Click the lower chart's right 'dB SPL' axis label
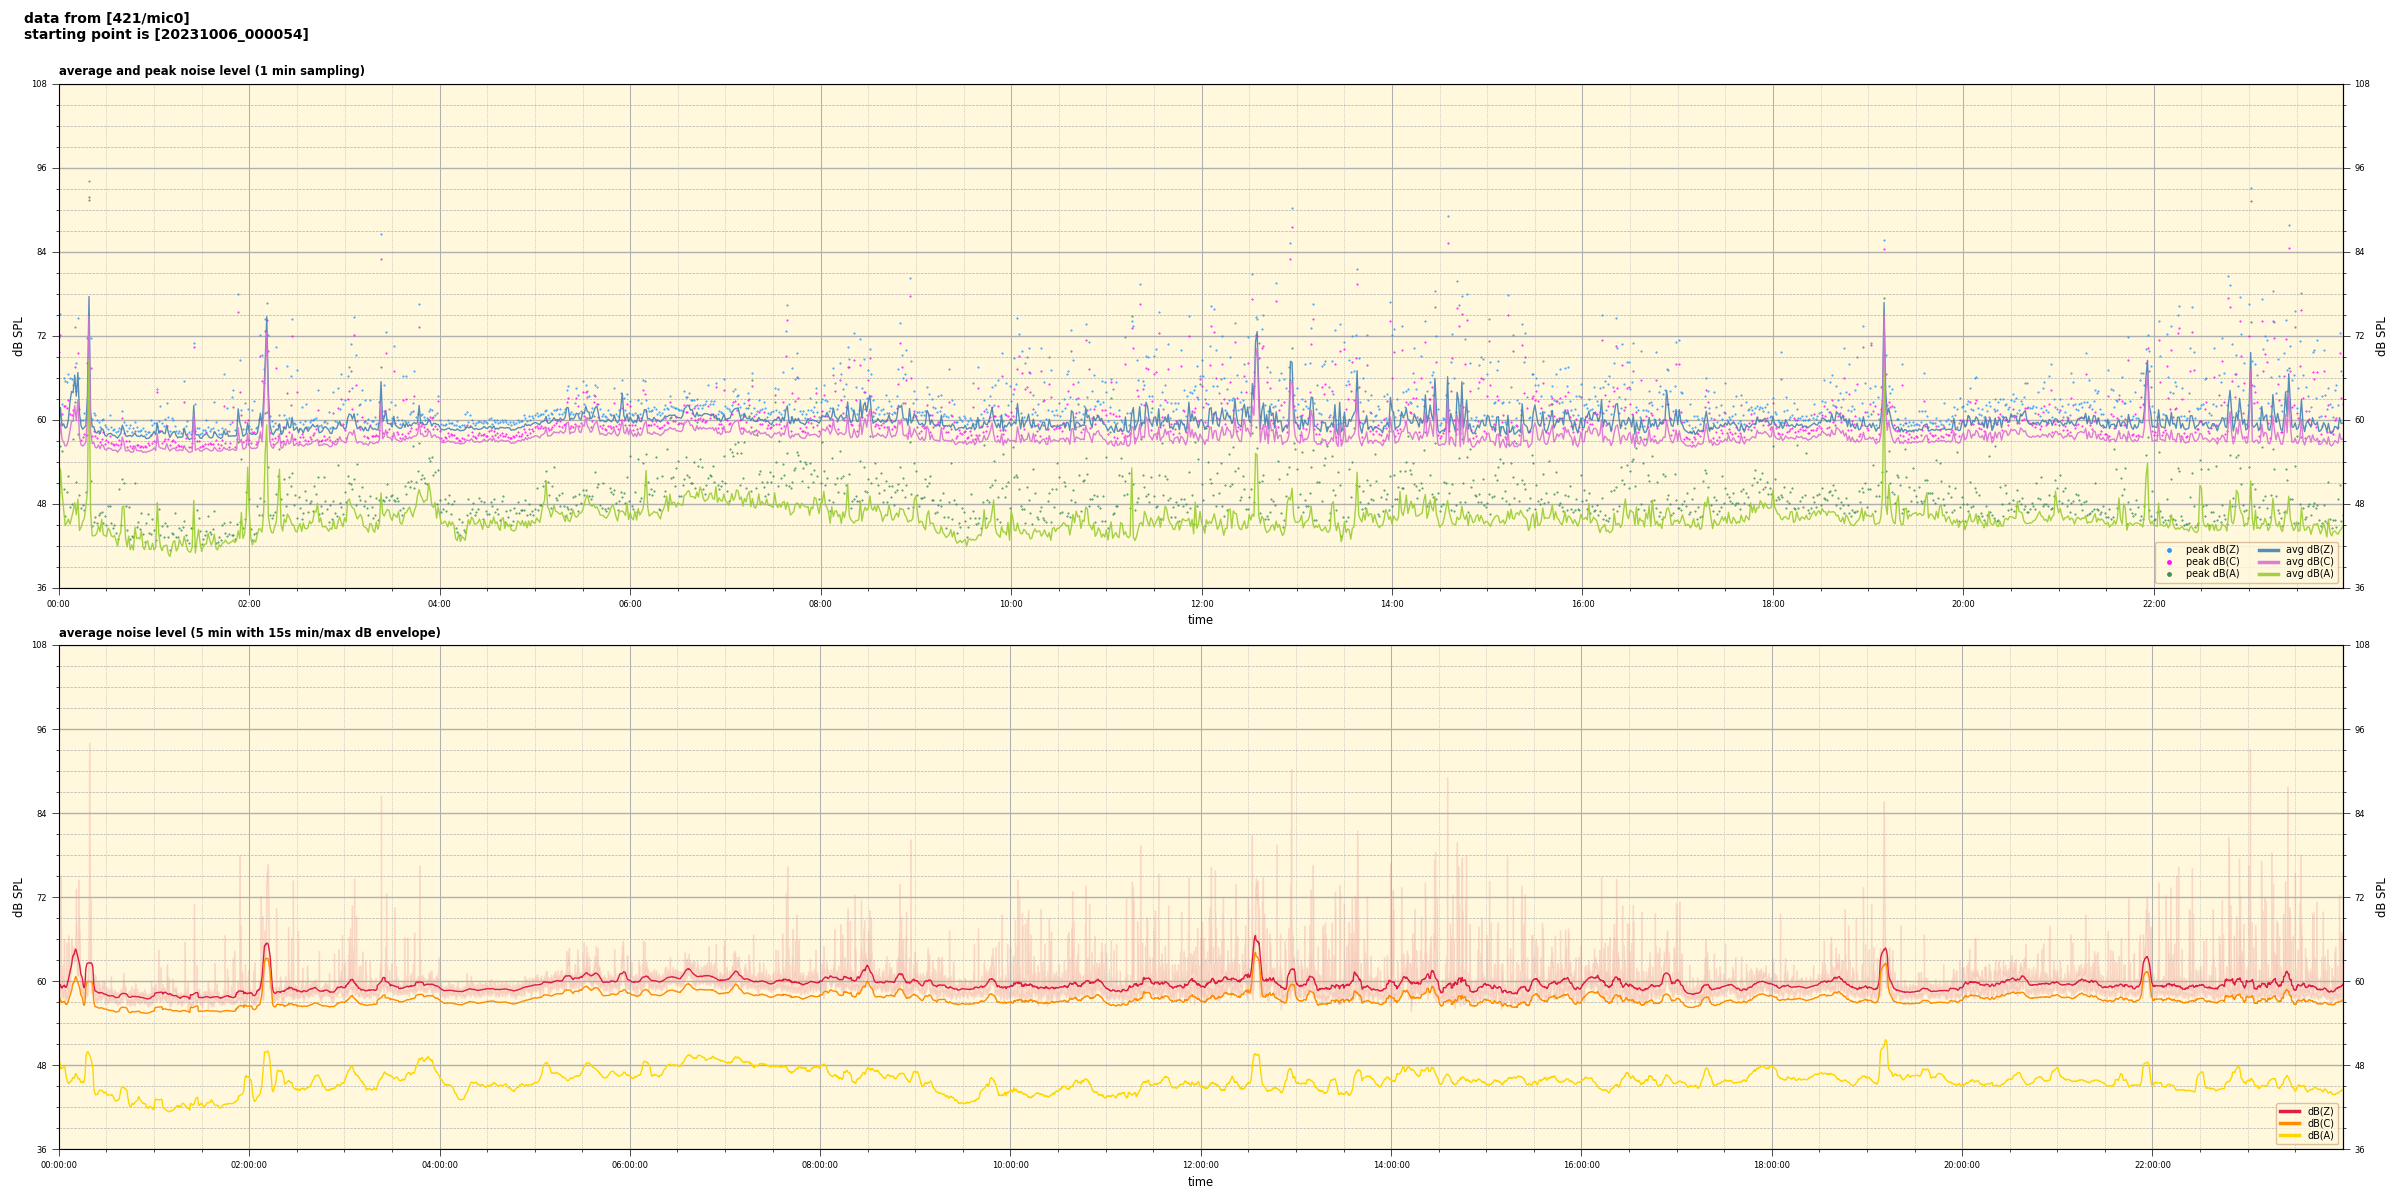Screen dimensions: 2400x1200 point(2381,897)
